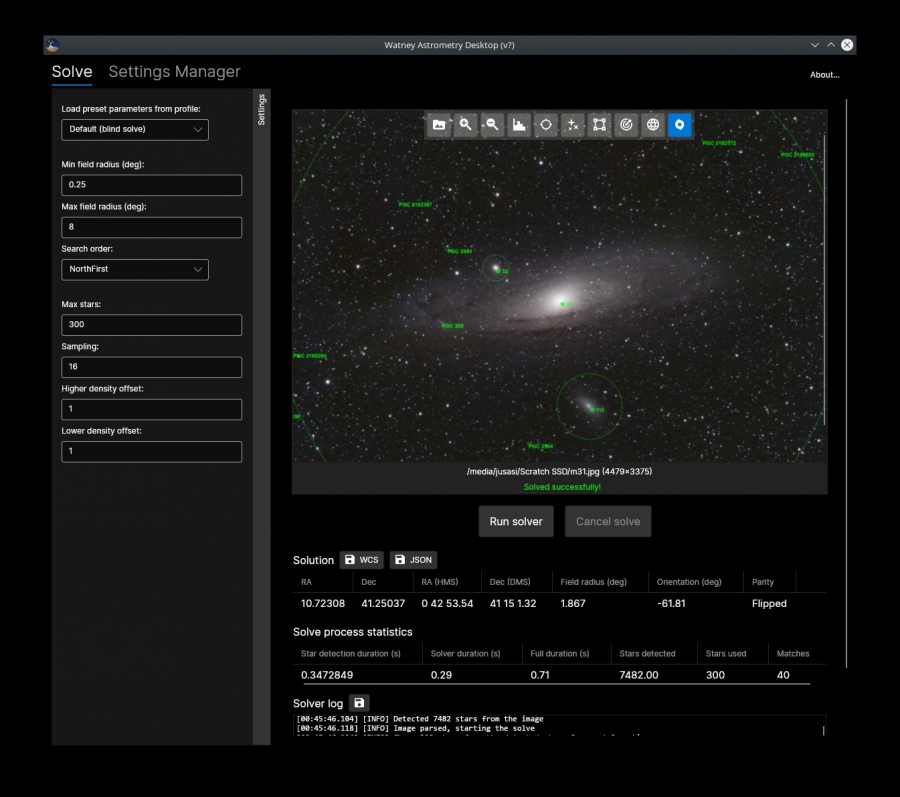Screen dimensions: 900x797
Task: Click the Max stars input field
Action: coord(151,325)
